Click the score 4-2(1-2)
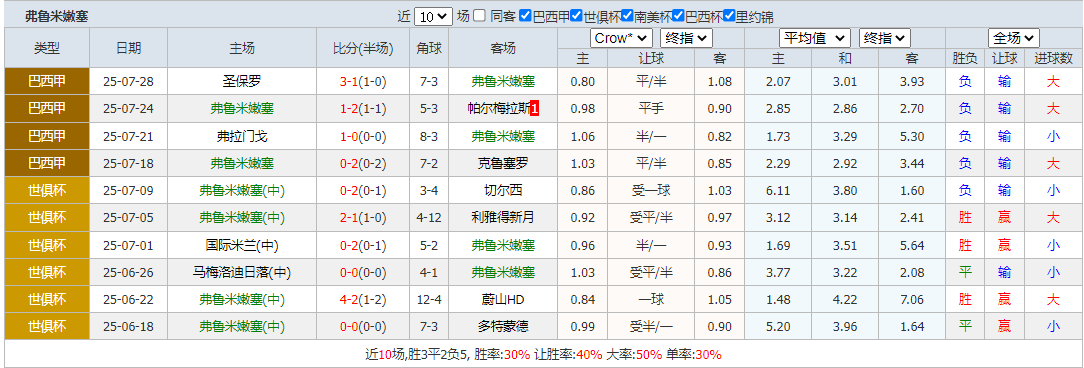1084x368 pixels. coord(363,300)
